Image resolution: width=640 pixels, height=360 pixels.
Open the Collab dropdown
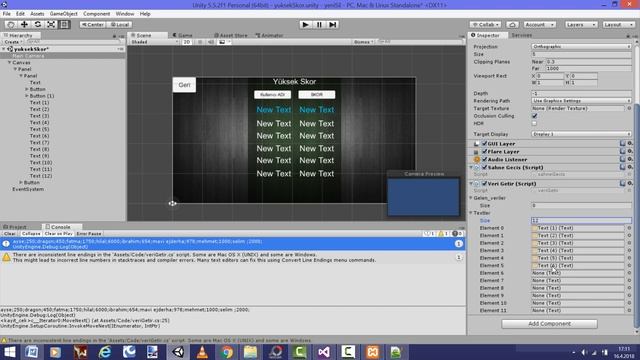pos(485,25)
